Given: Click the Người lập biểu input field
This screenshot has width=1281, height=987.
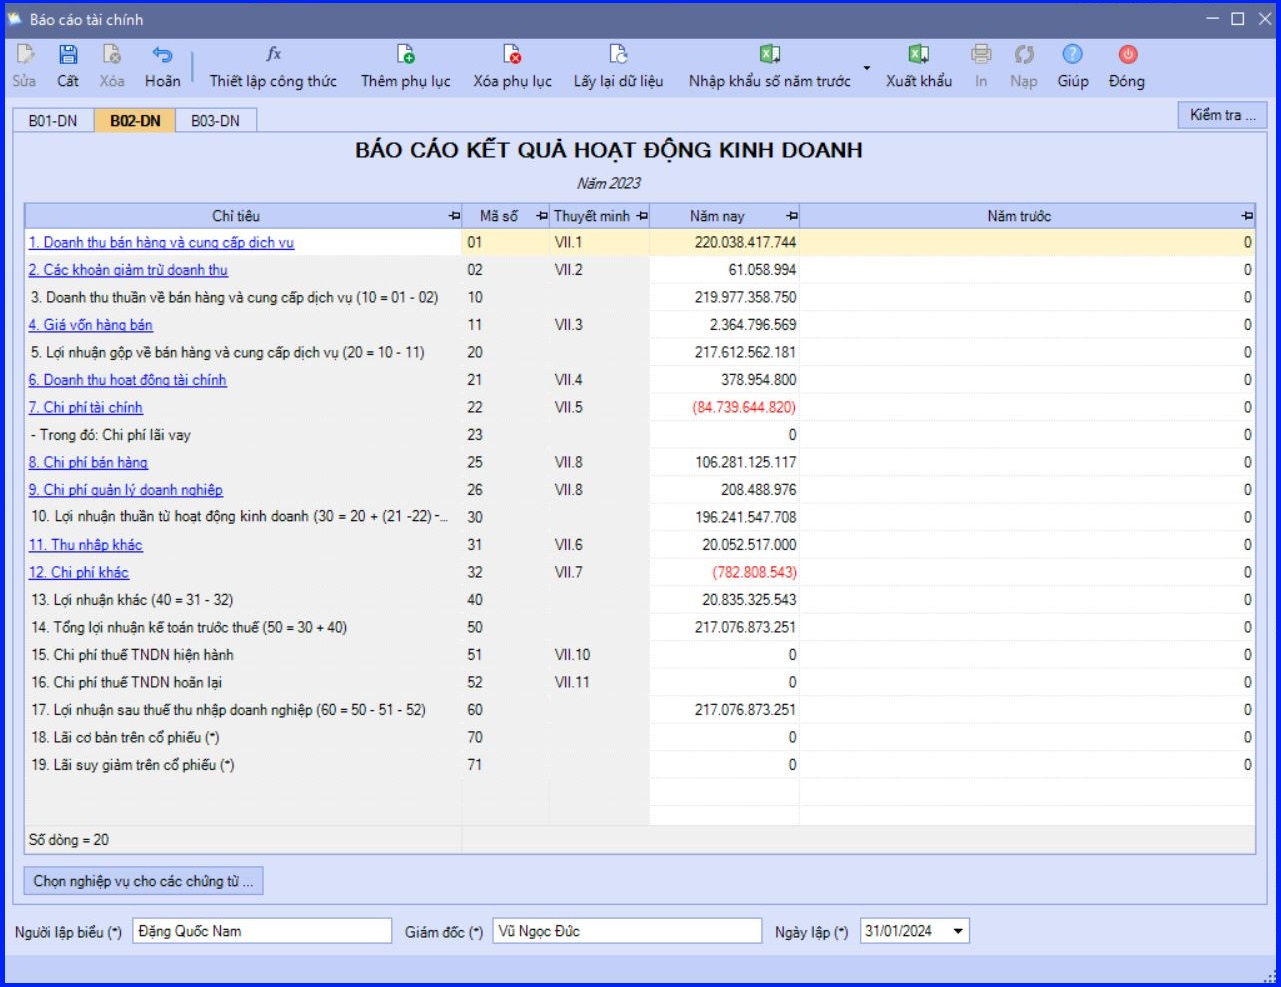Looking at the screenshot, I should 262,931.
